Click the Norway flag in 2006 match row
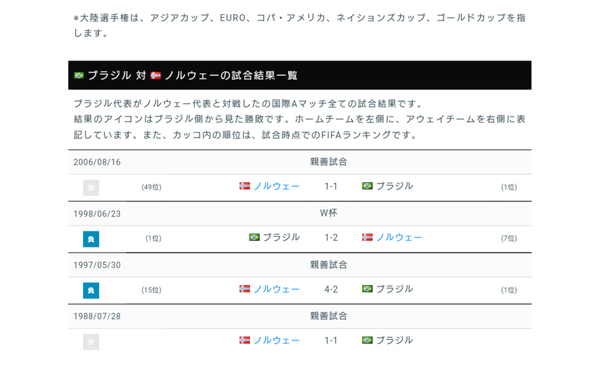 245,186
